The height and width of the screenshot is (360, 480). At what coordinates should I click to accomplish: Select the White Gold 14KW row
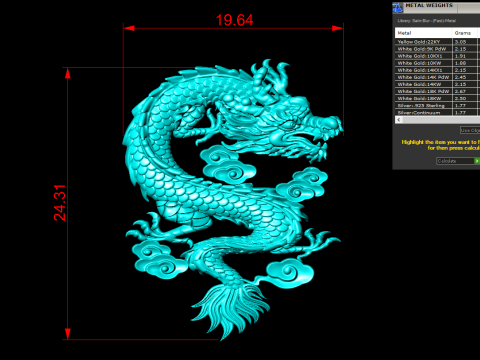click(437, 84)
